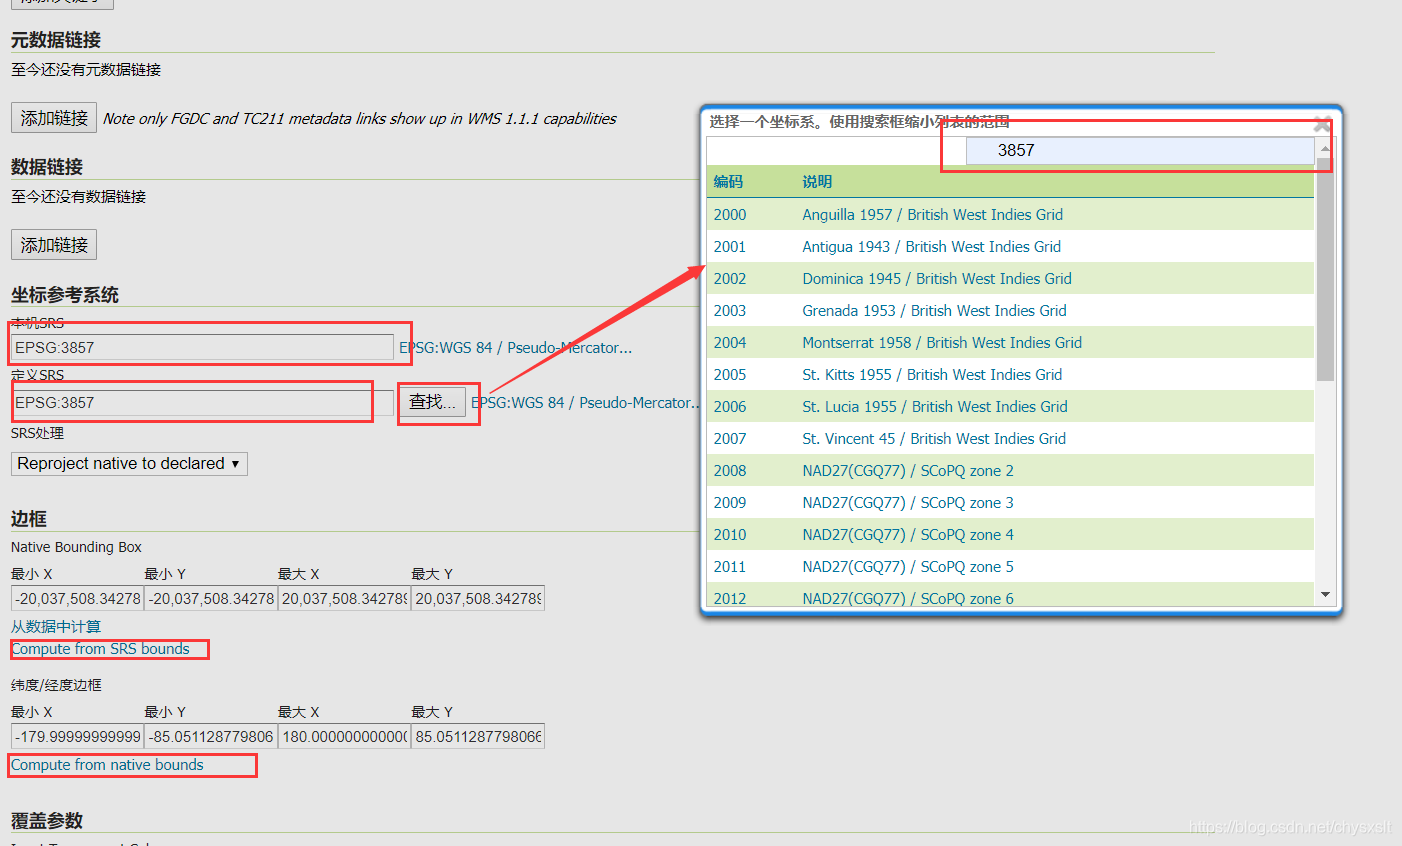Select Montserrat 1958 / British West Indies Grid
The width and height of the screenshot is (1402, 846).
[942, 342]
